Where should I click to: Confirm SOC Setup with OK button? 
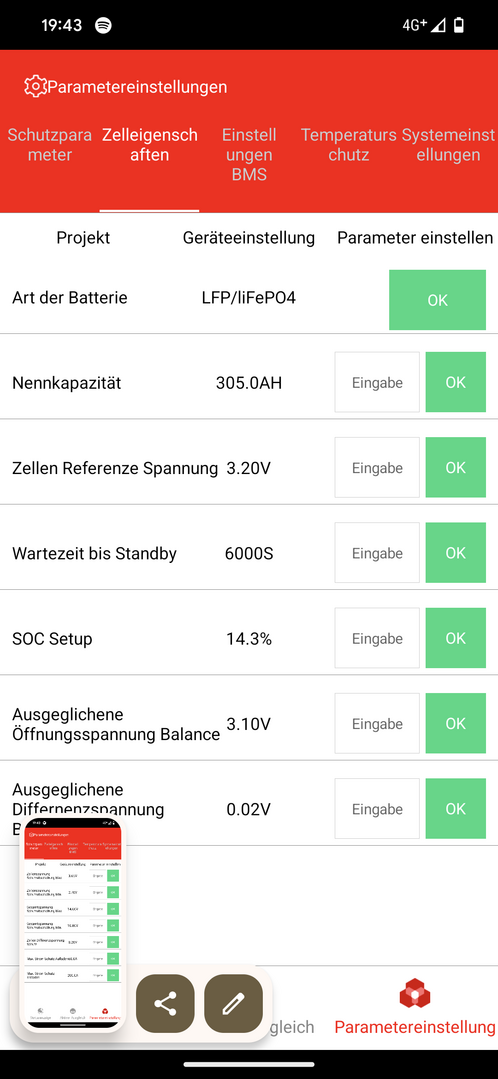click(455, 639)
